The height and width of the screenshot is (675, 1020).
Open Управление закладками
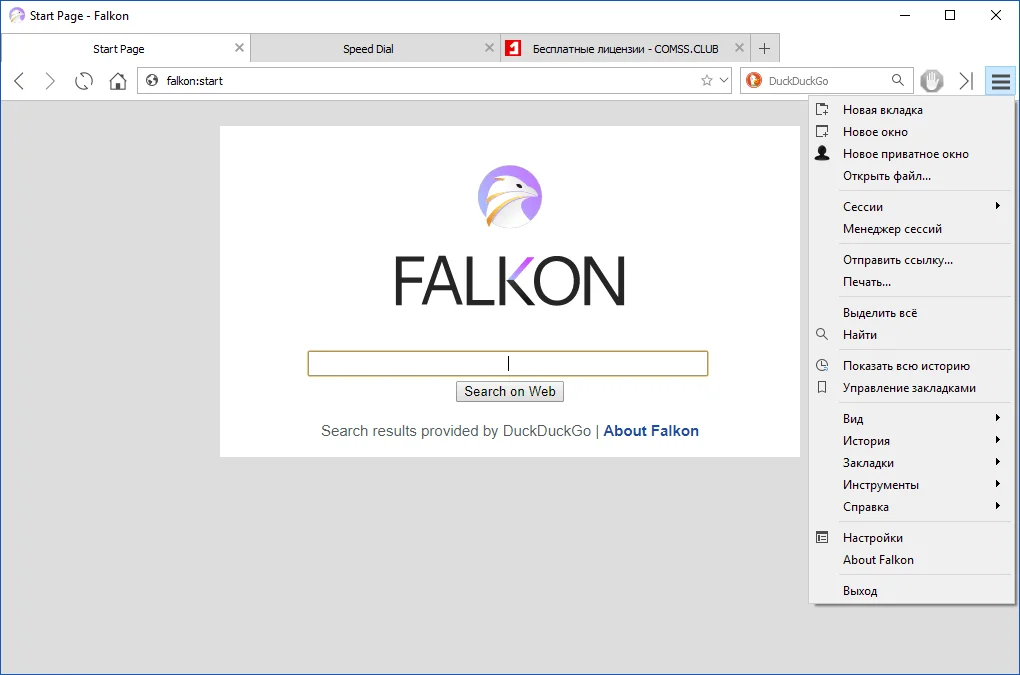point(912,388)
